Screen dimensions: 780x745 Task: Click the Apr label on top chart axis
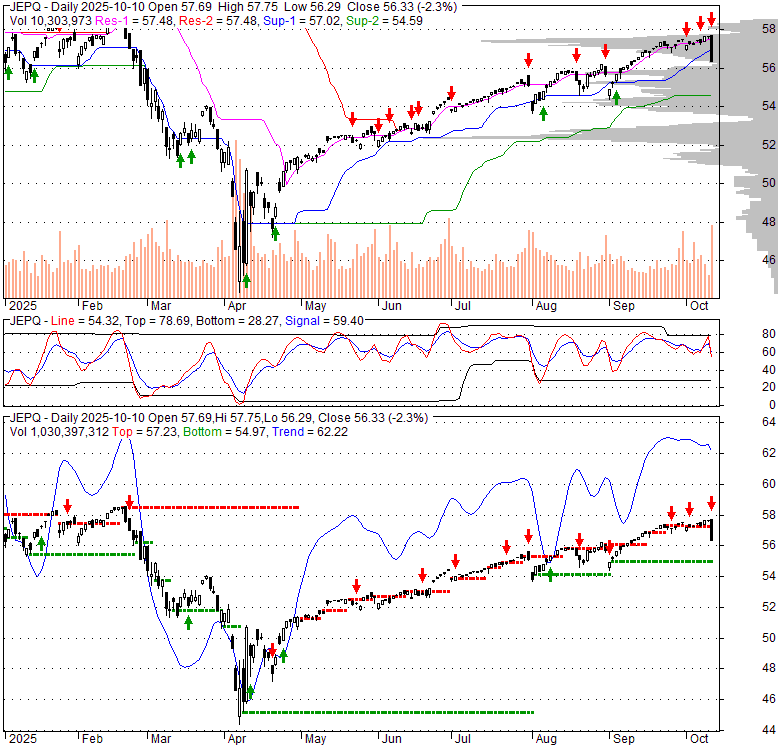click(x=237, y=306)
